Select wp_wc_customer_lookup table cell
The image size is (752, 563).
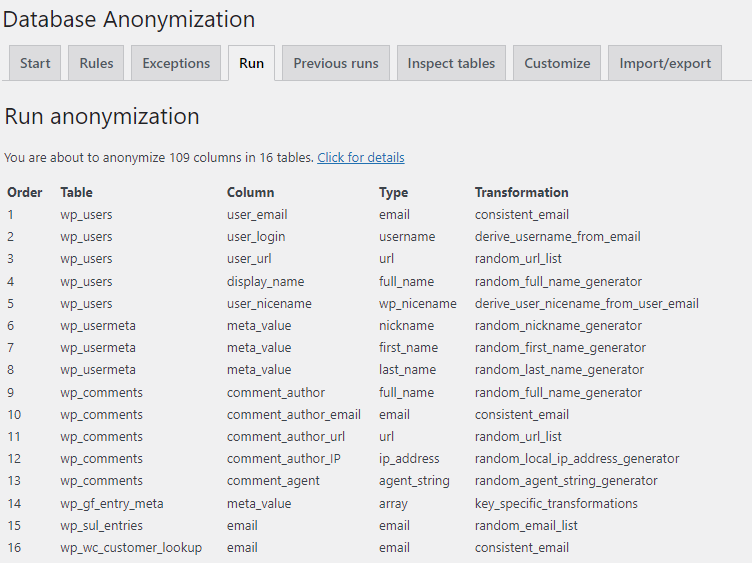[130, 548]
